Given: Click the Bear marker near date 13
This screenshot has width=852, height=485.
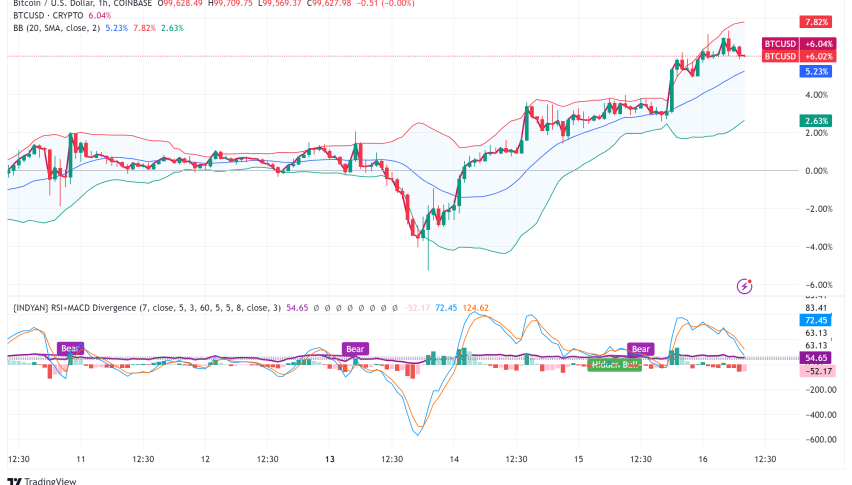Looking at the screenshot, I should coord(355,349).
